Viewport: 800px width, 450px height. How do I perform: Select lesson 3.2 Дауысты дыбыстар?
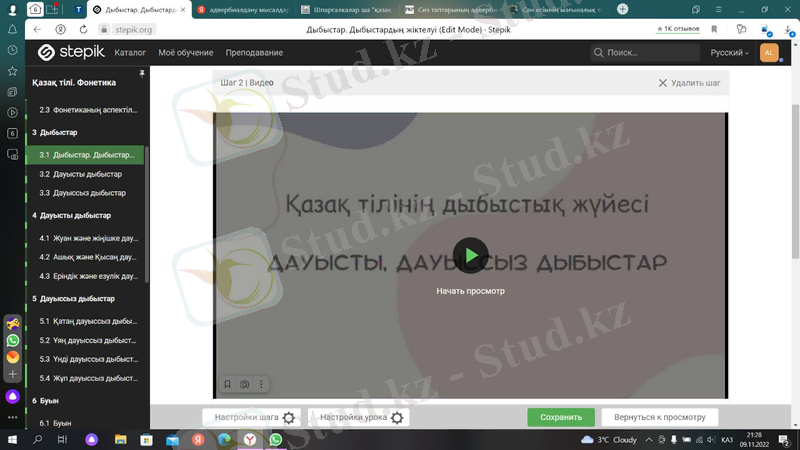tap(81, 174)
